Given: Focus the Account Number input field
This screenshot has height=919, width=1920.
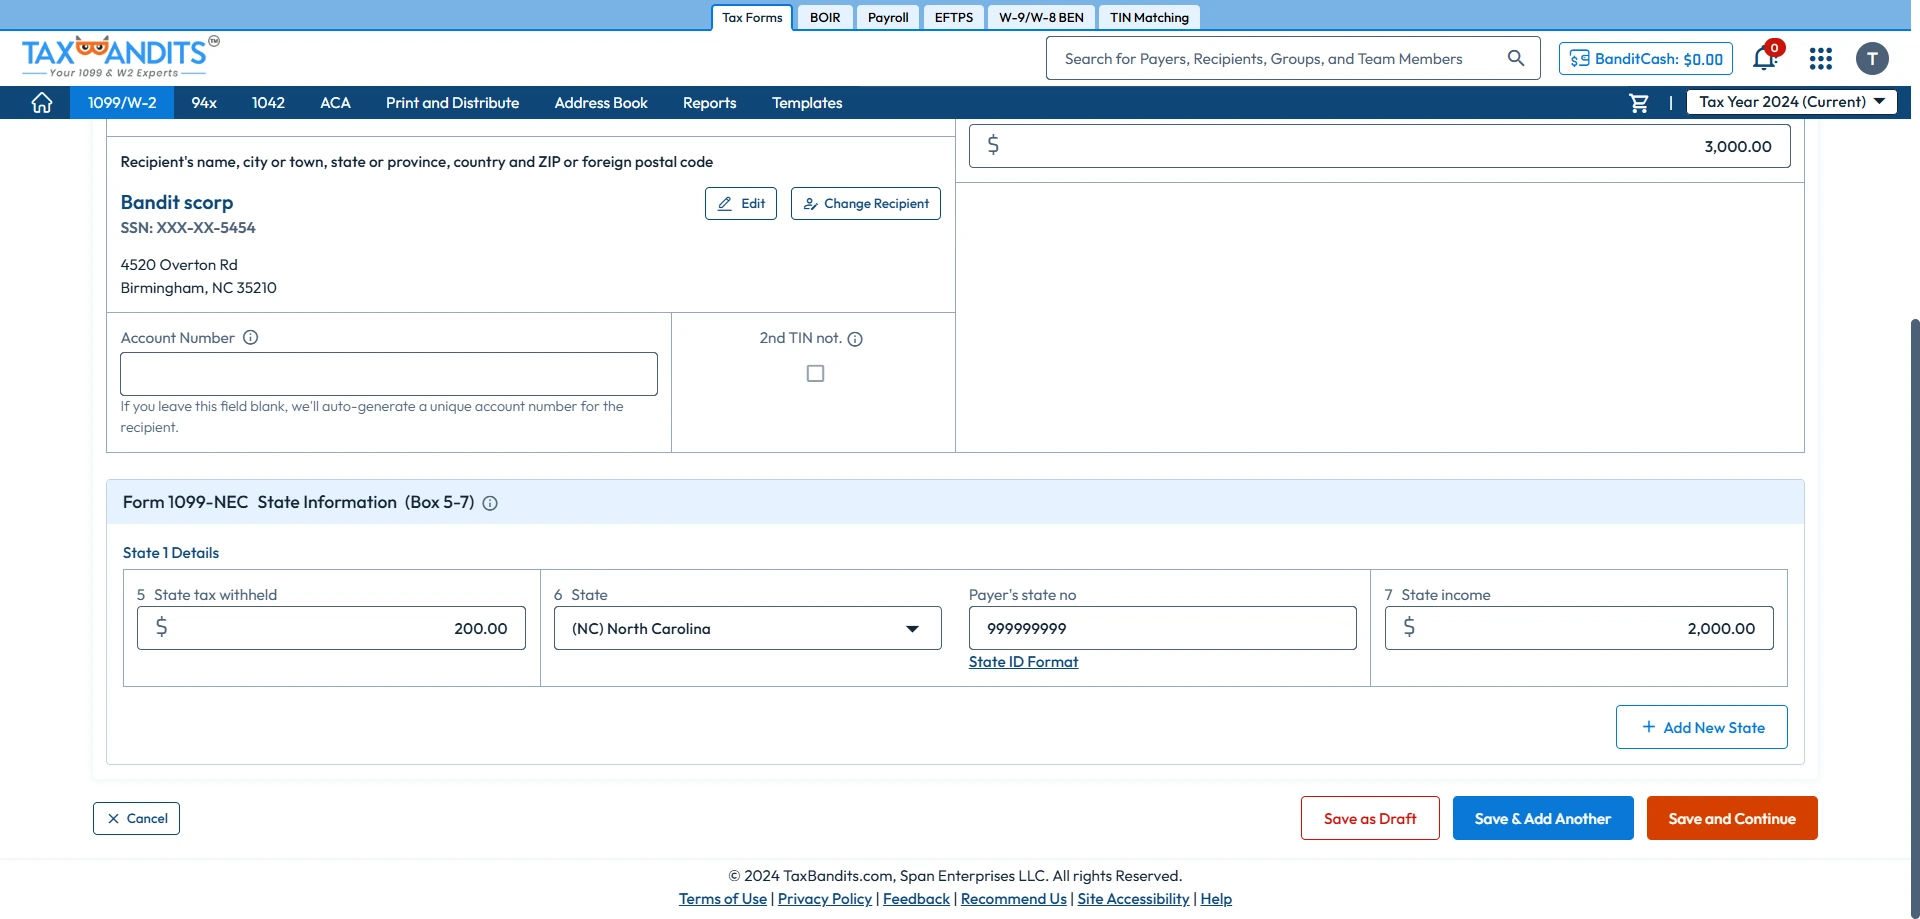Looking at the screenshot, I should [x=389, y=374].
